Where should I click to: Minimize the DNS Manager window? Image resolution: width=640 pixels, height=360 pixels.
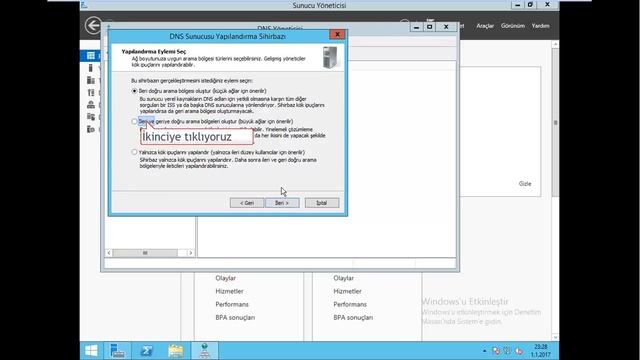click(416, 27)
